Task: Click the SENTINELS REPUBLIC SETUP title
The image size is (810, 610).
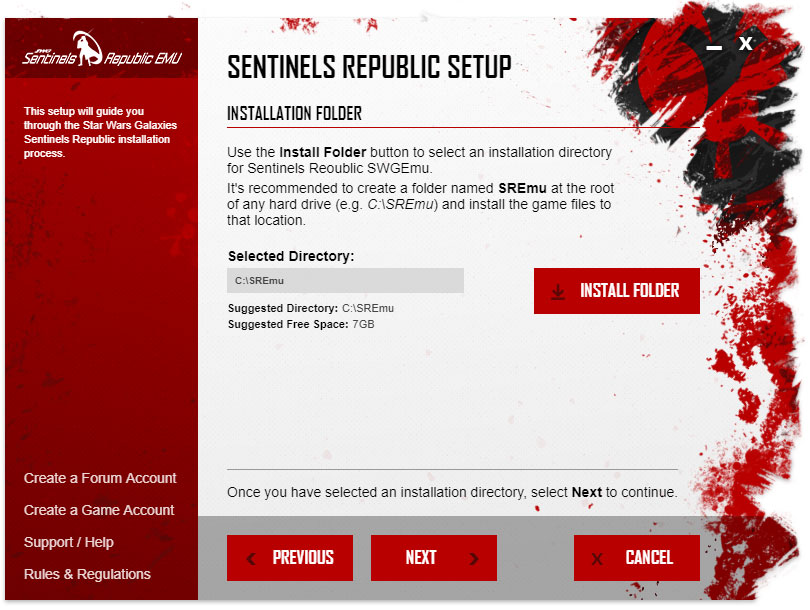Action: (369, 67)
